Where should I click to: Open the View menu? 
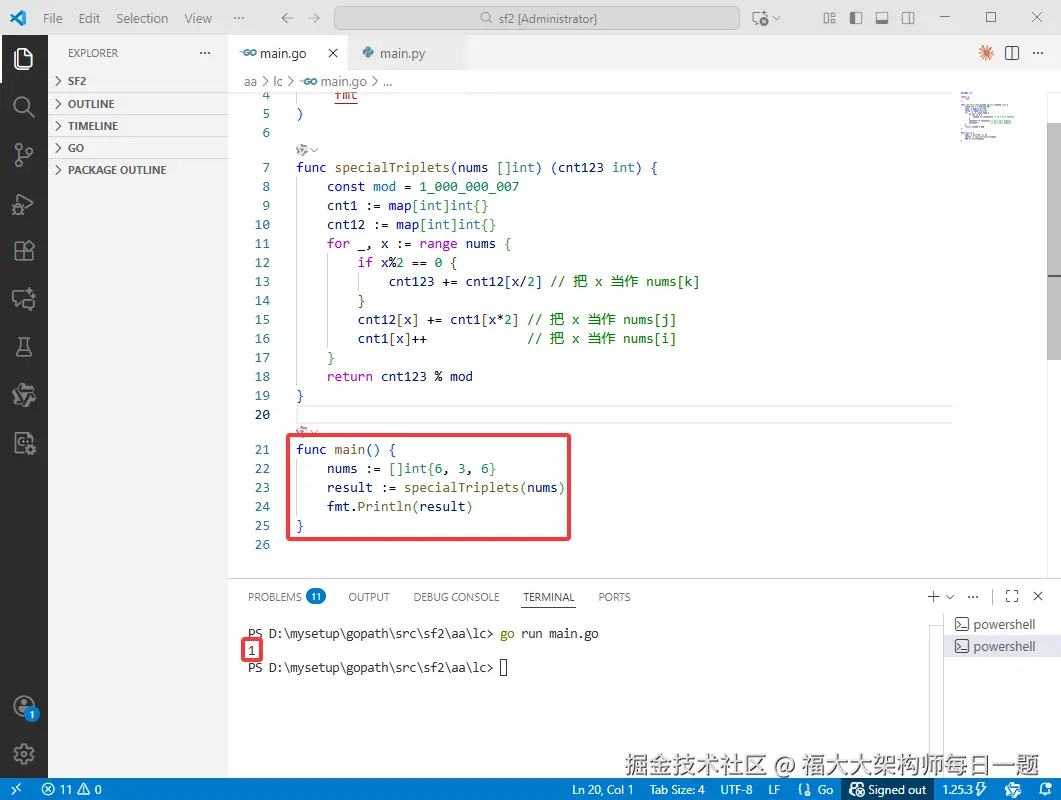198,18
